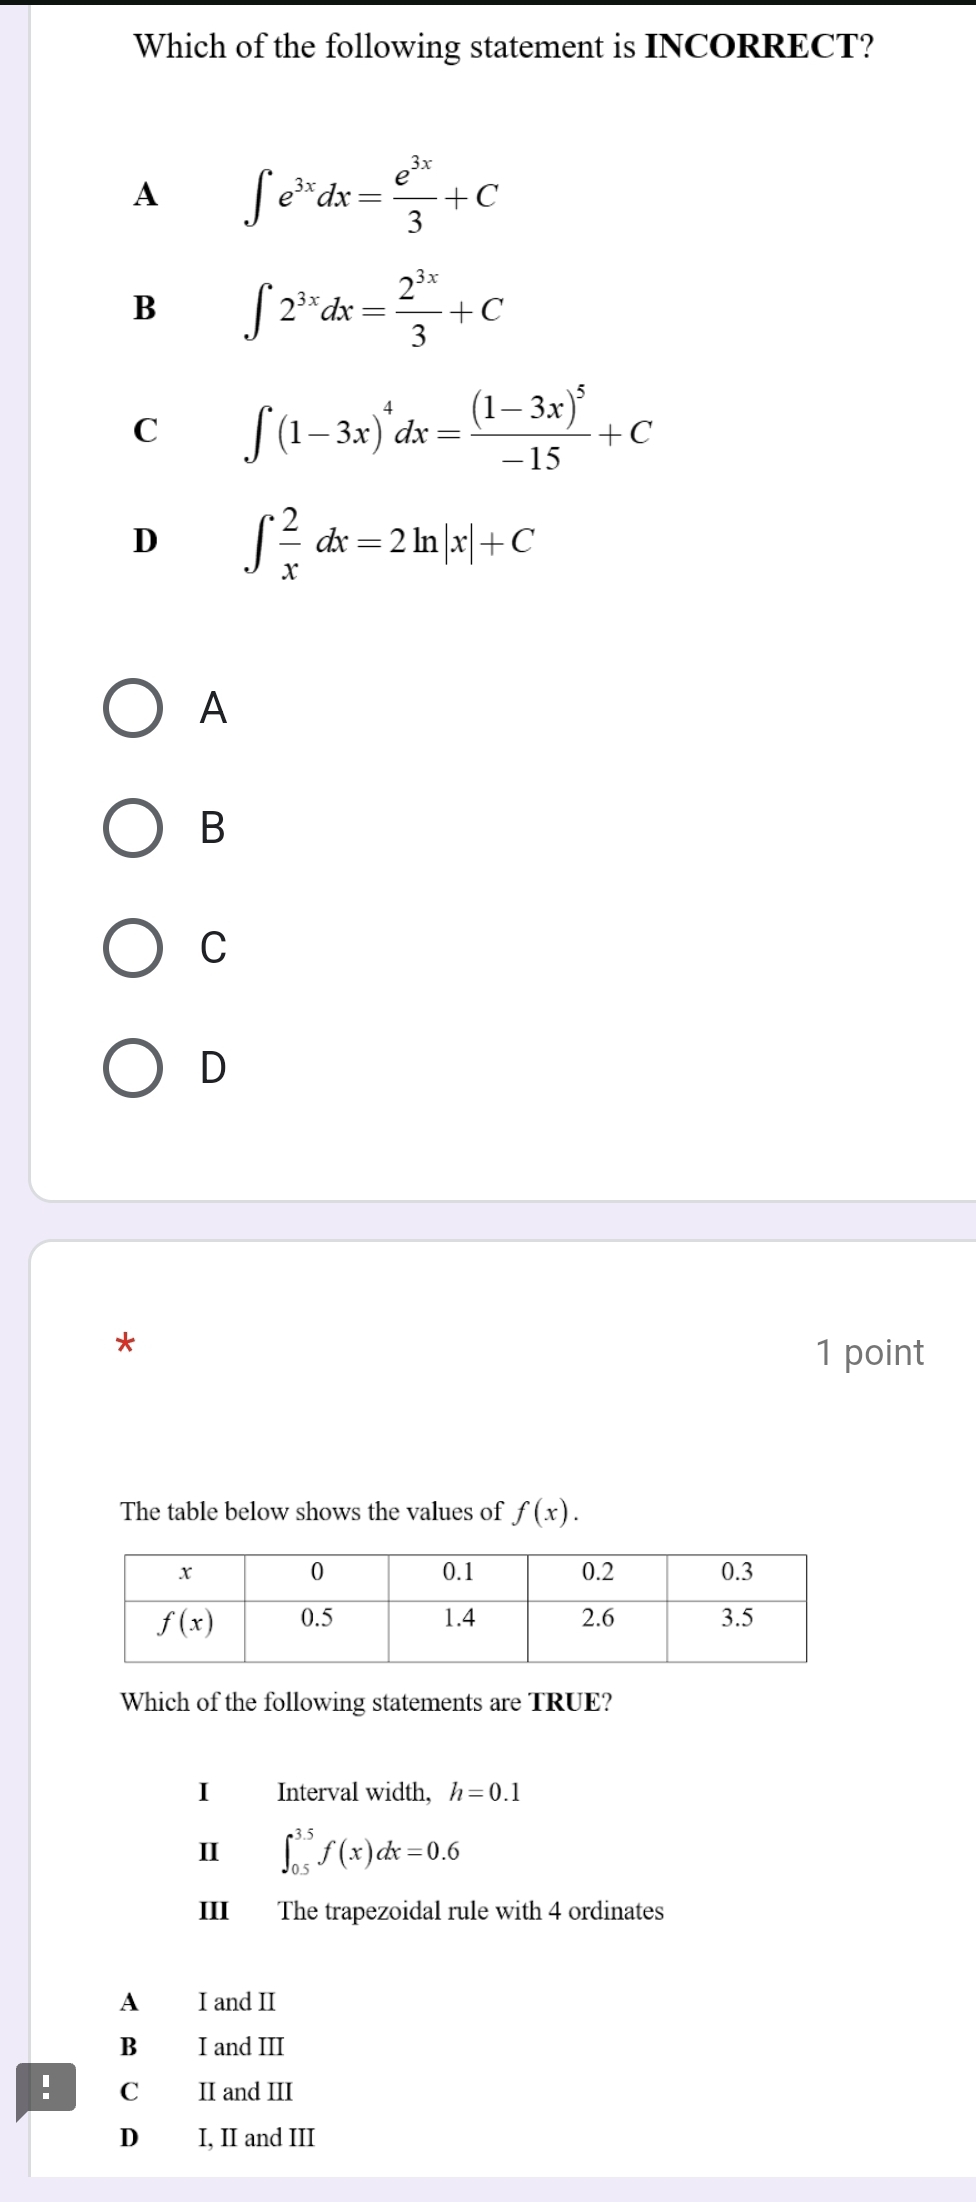976x2202 pixels.
Task: Click "Which of the following statements are TRUE?"
Action: tap(366, 1702)
